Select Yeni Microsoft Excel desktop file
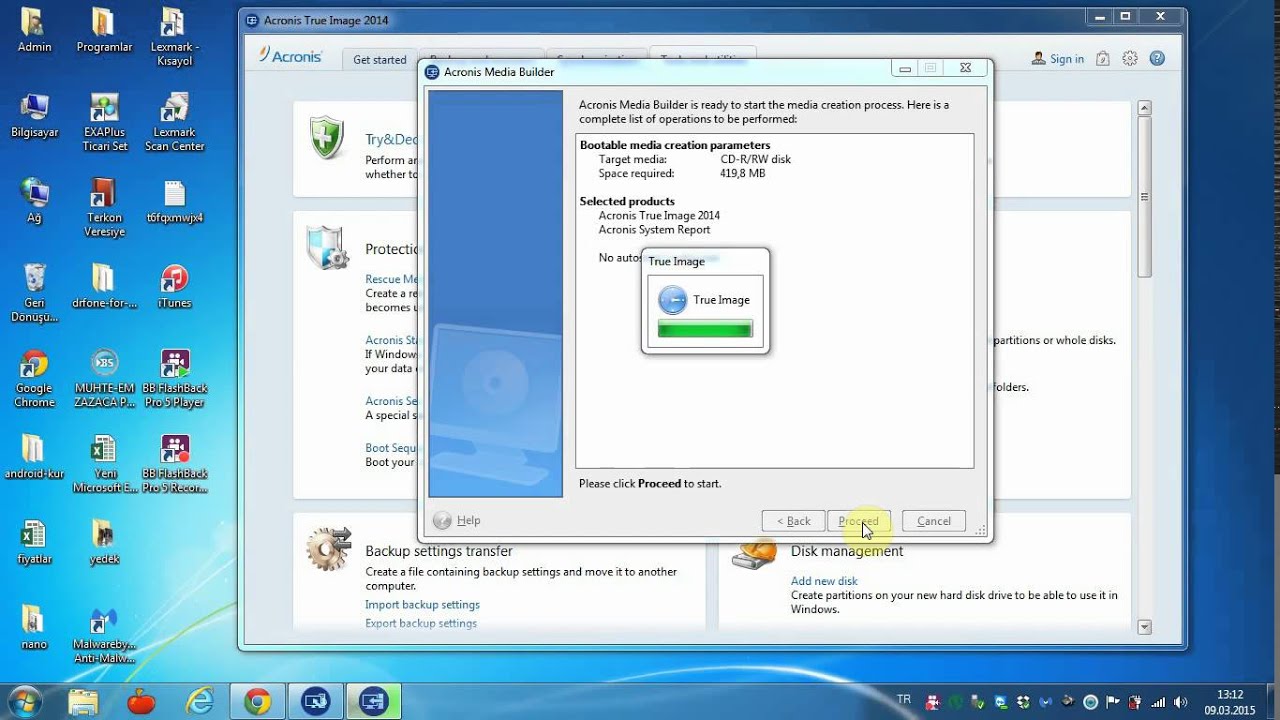The width and height of the screenshot is (1280, 720). 104,465
